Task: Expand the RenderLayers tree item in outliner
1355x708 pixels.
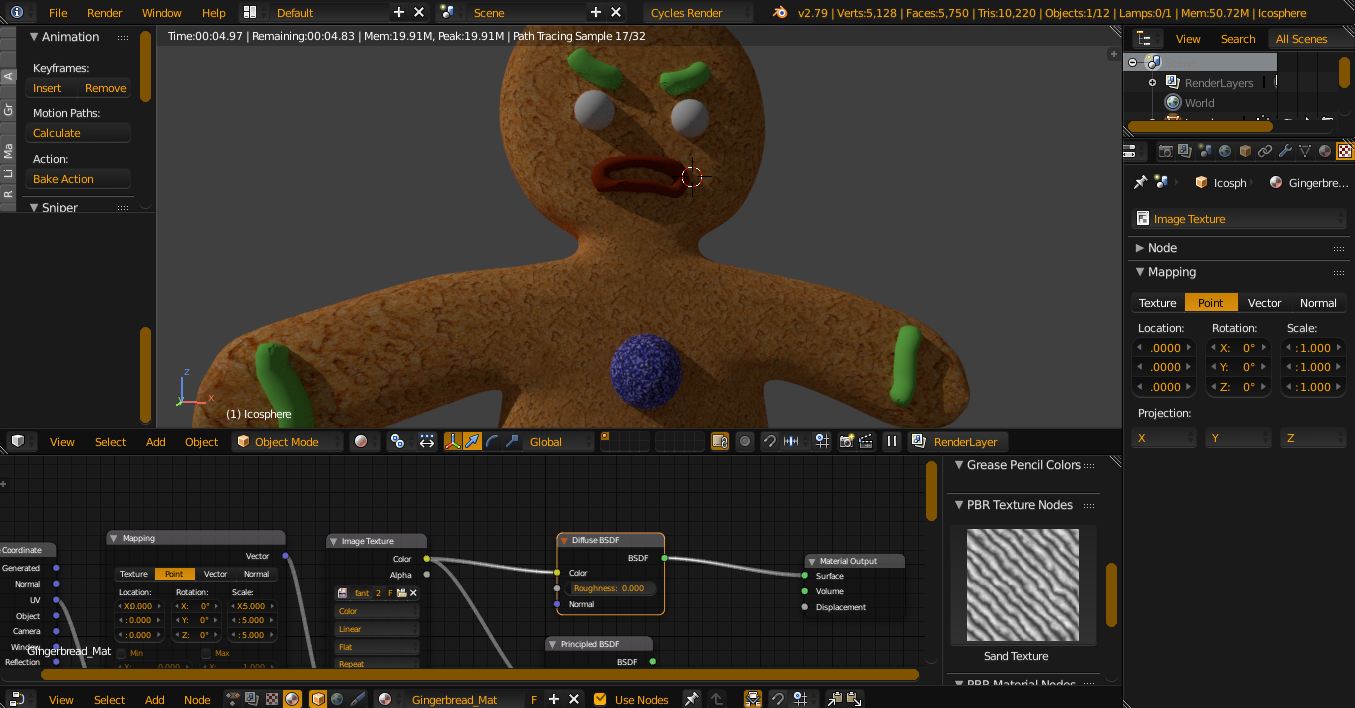Action: [1153, 82]
